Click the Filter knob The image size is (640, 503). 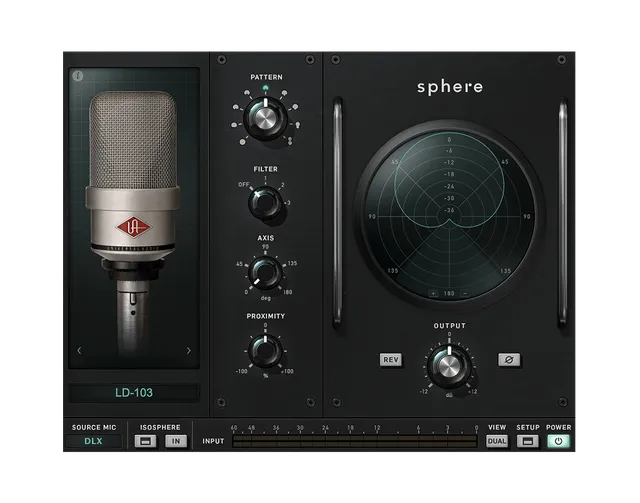265,203
